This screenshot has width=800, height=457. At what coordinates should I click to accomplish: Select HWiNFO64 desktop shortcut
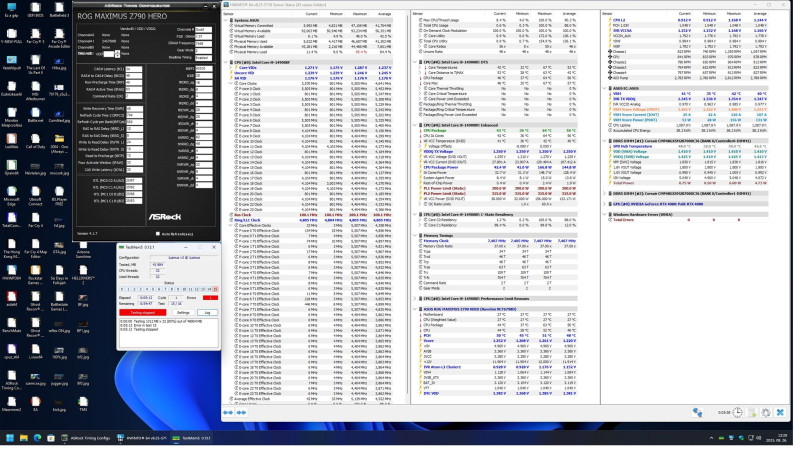11,272
